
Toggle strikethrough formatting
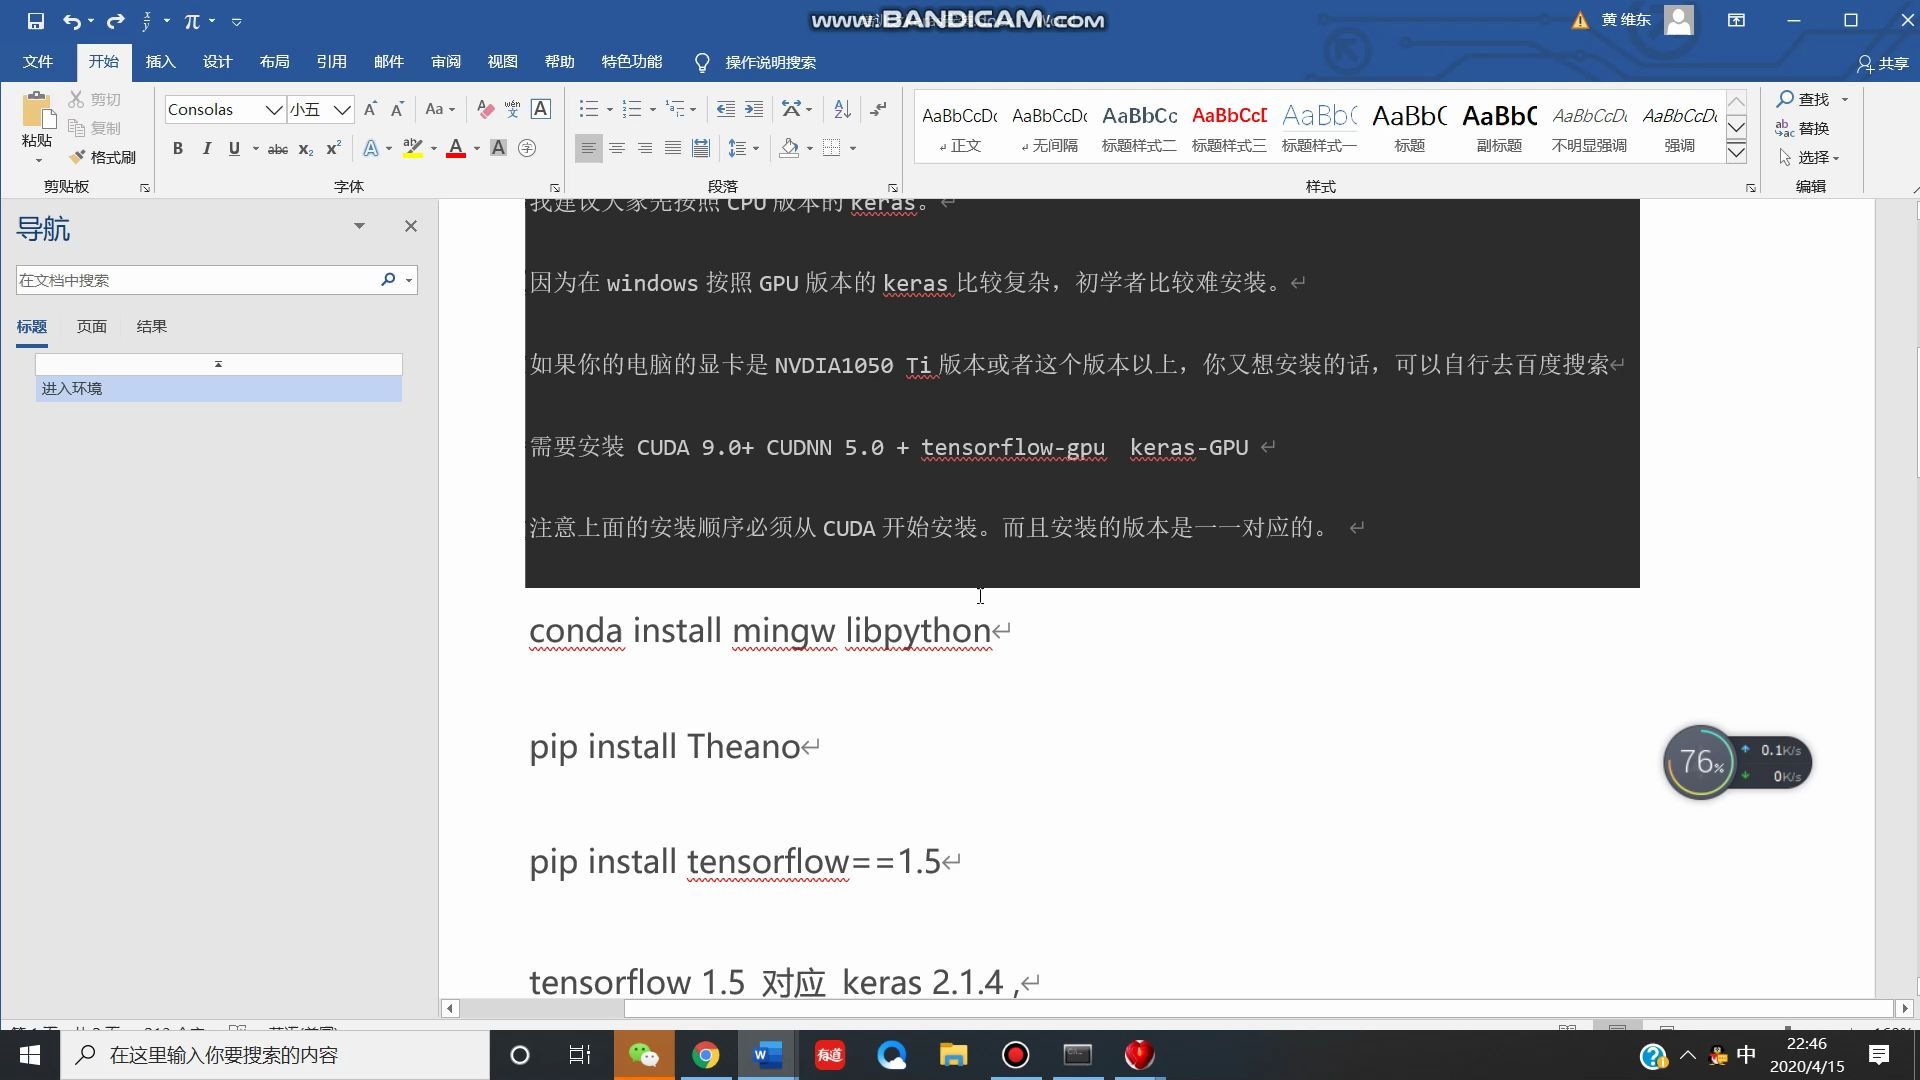pos(278,148)
